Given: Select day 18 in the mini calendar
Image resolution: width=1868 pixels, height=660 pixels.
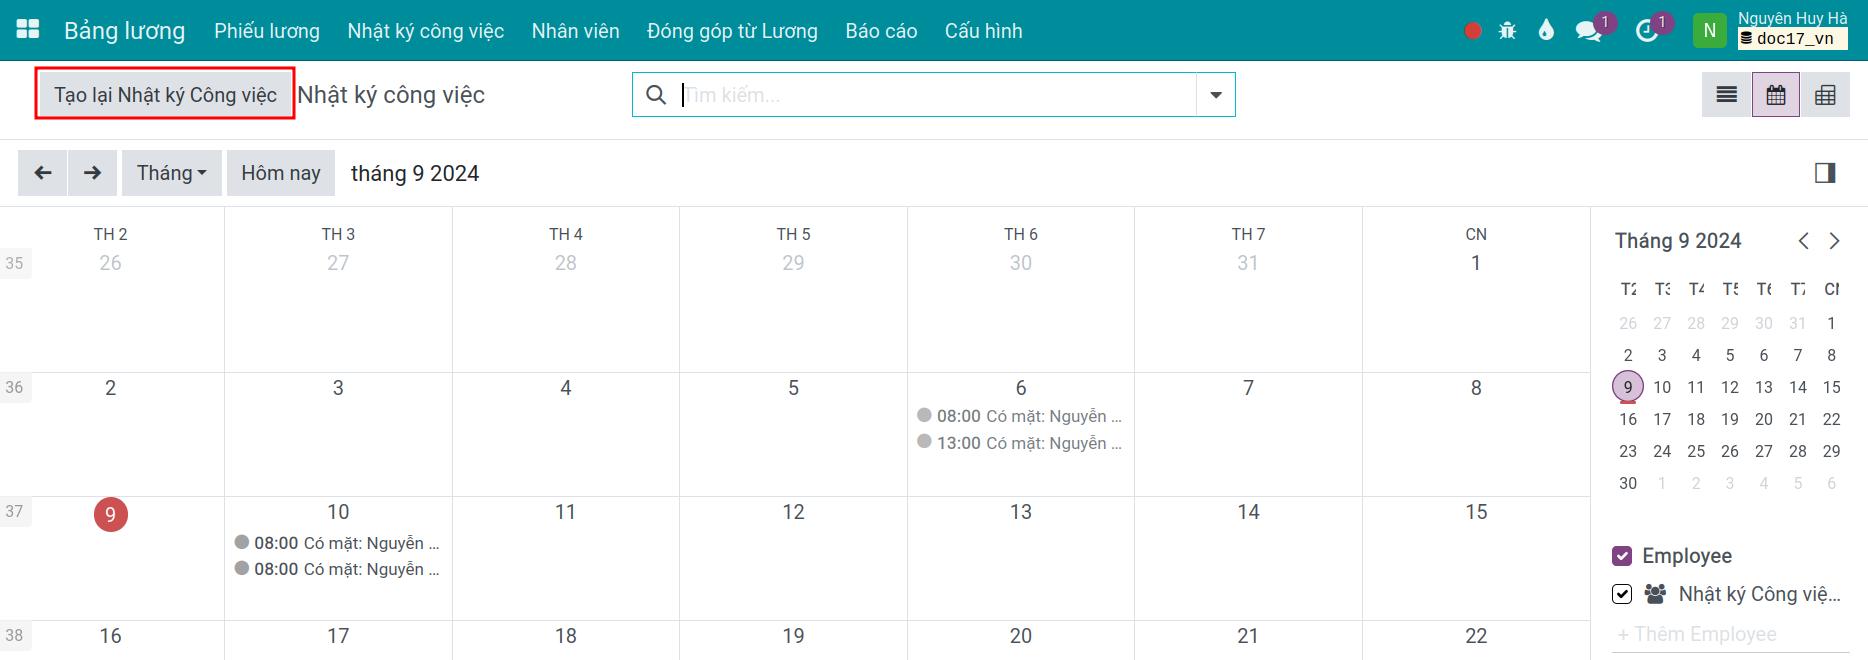Looking at the screenshot, I should click(1696, 419).
